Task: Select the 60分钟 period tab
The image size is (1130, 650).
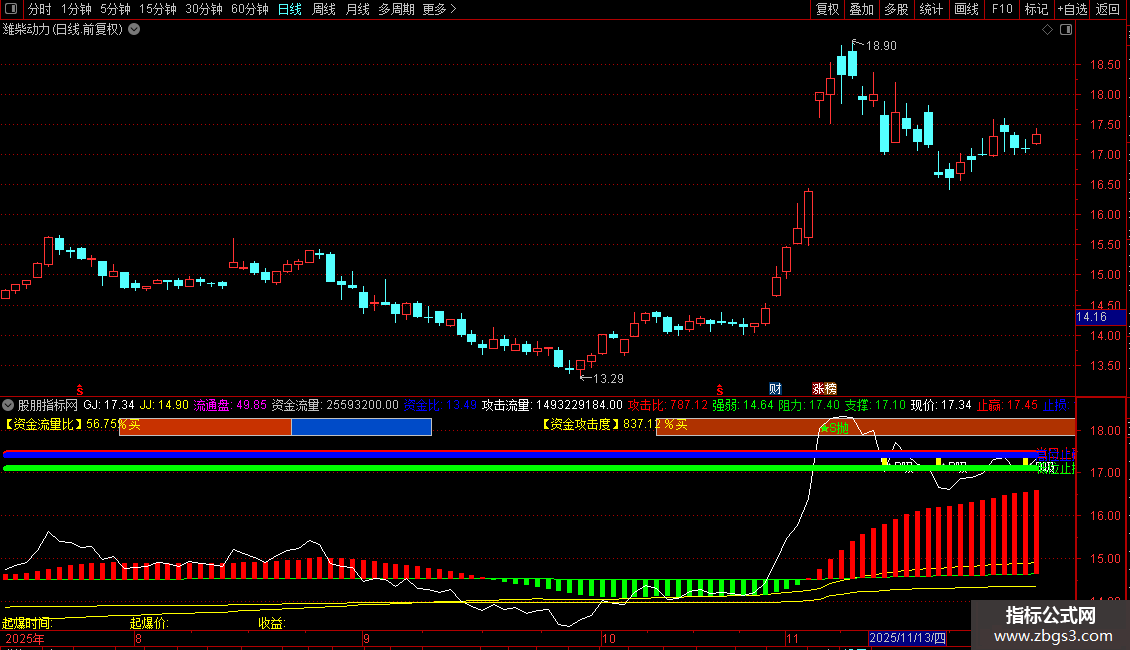Action: 250,9
